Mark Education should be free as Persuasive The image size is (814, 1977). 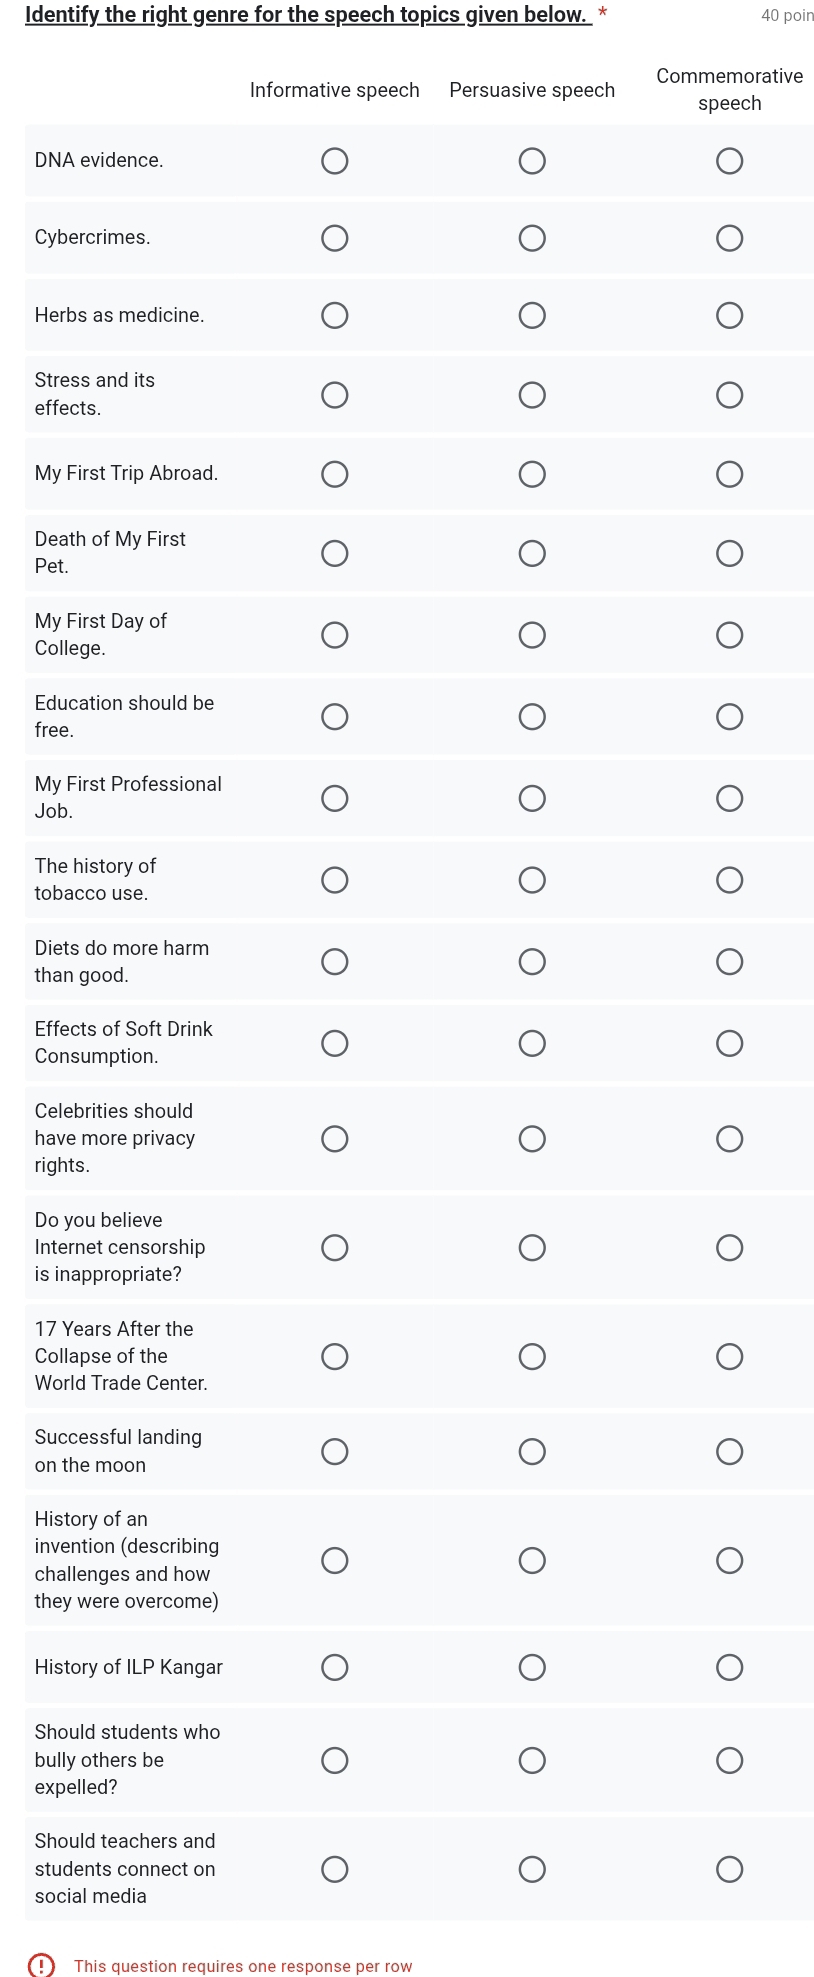tap(532, 717)
